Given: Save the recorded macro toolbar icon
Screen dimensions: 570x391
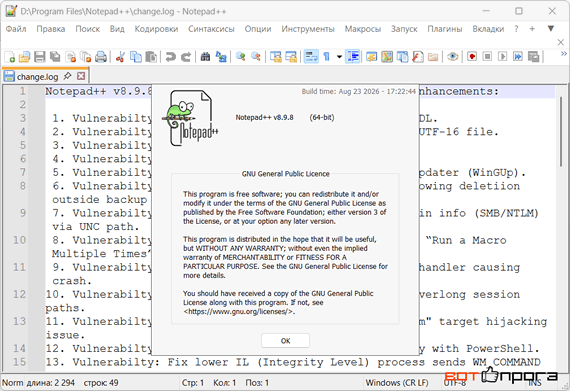Looking at the screenshot, I should (x=533, y=57).
